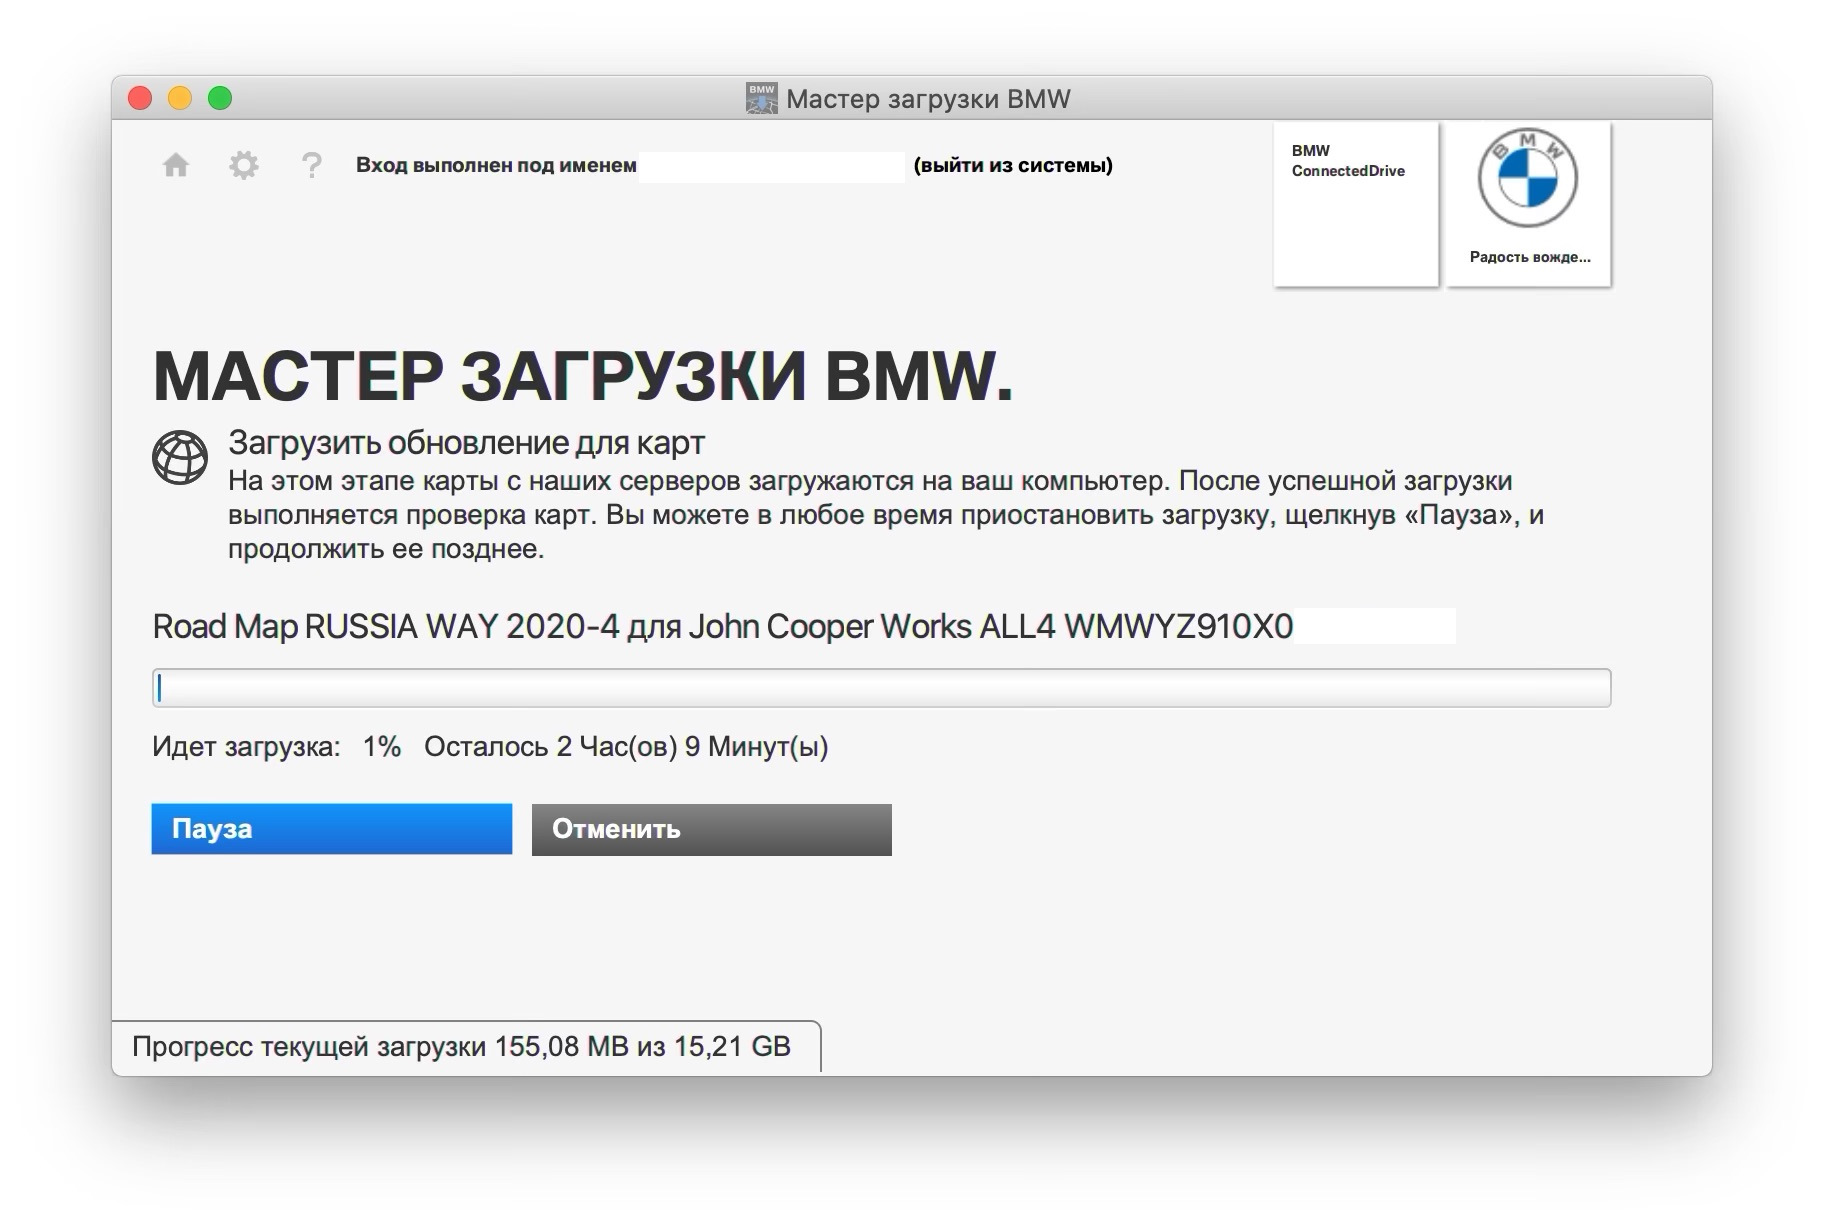This screenshot has width=1824, height=1224.
Task: Click the "МАСТЕР ЗАГРУЗКИ BMW." headline
Action: 583,376
